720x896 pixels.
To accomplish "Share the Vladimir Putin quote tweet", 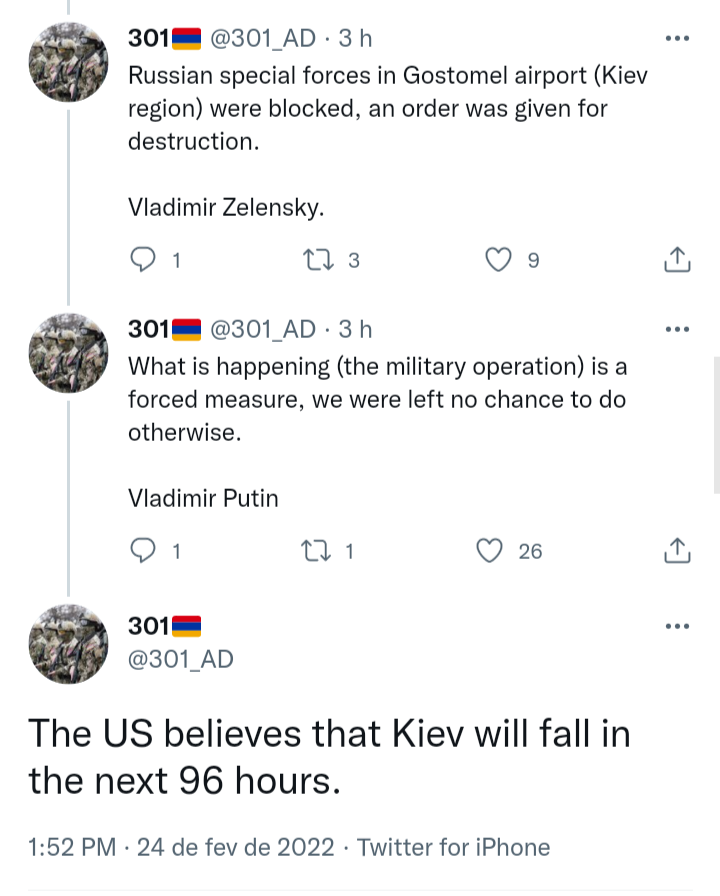I will (x=677, y=550).
